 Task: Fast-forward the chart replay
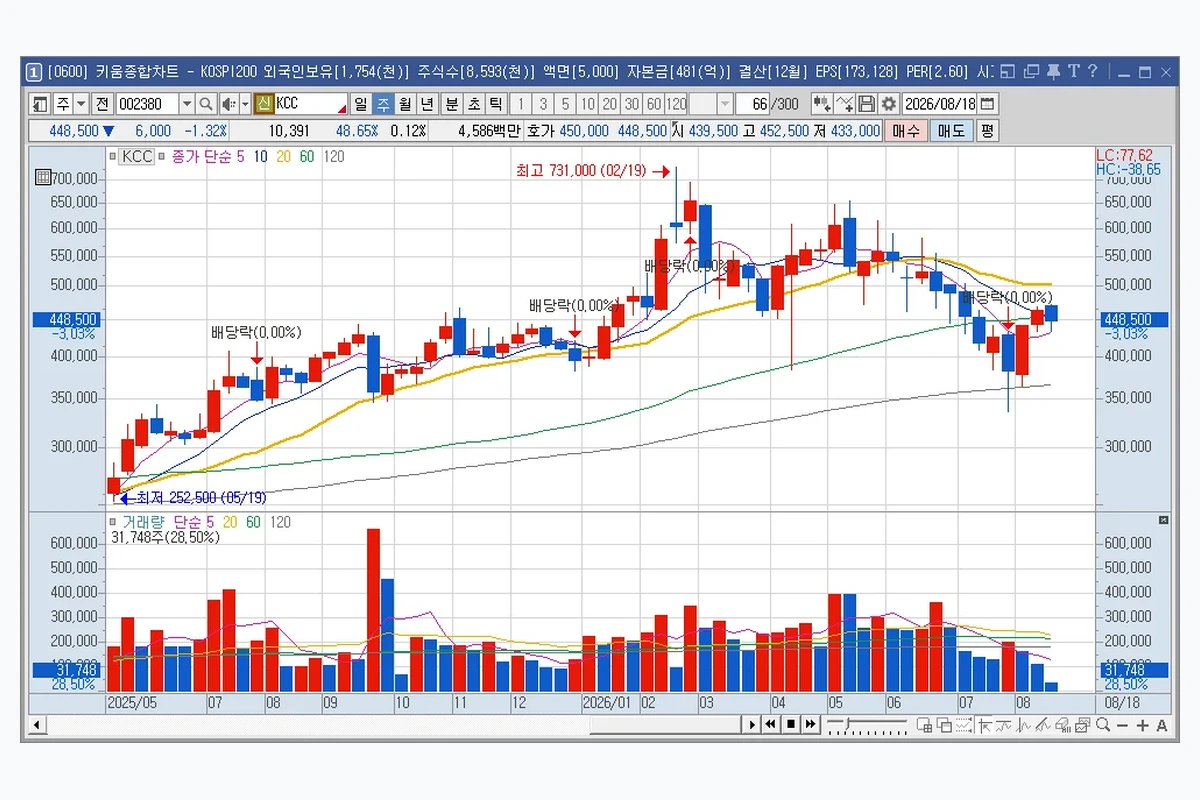(x=810, y=724)
